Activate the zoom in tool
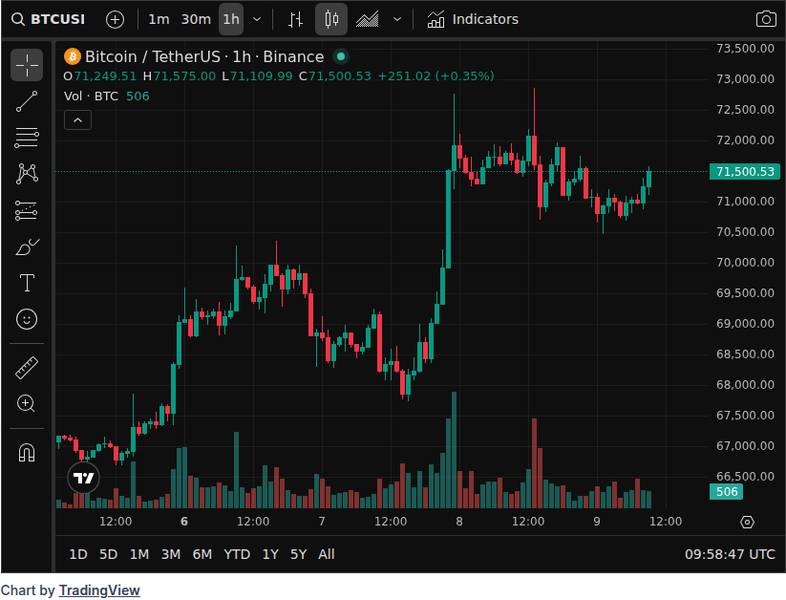 click(27, 404)
